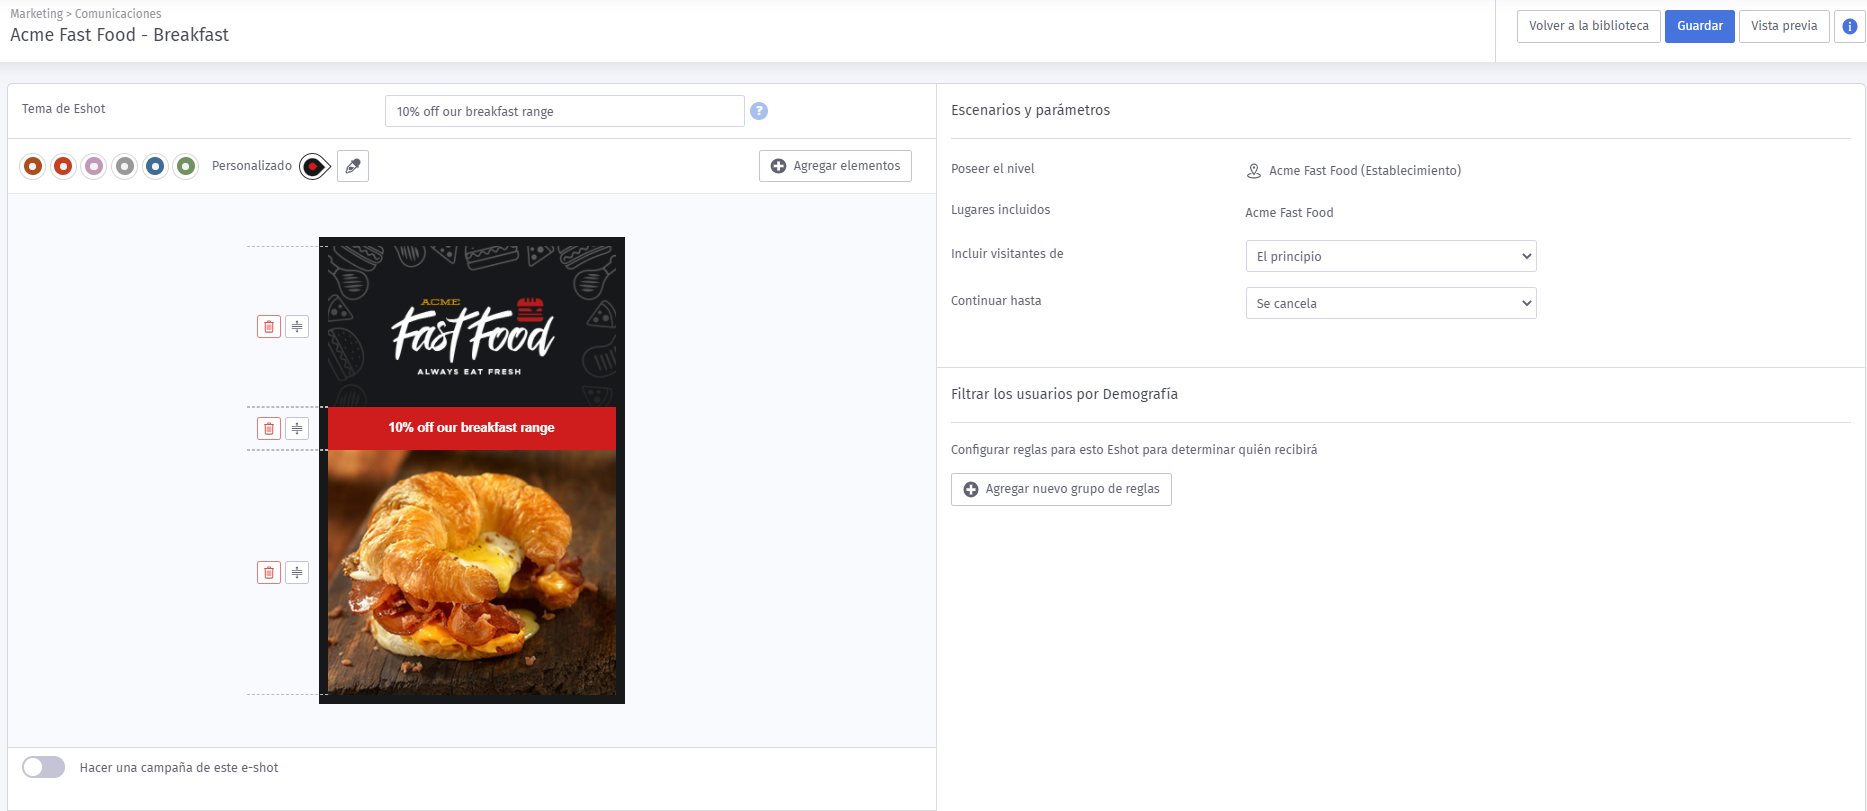Open the 'Marketing > Comunicaciones' breadcrumb

tap(86, 14)
